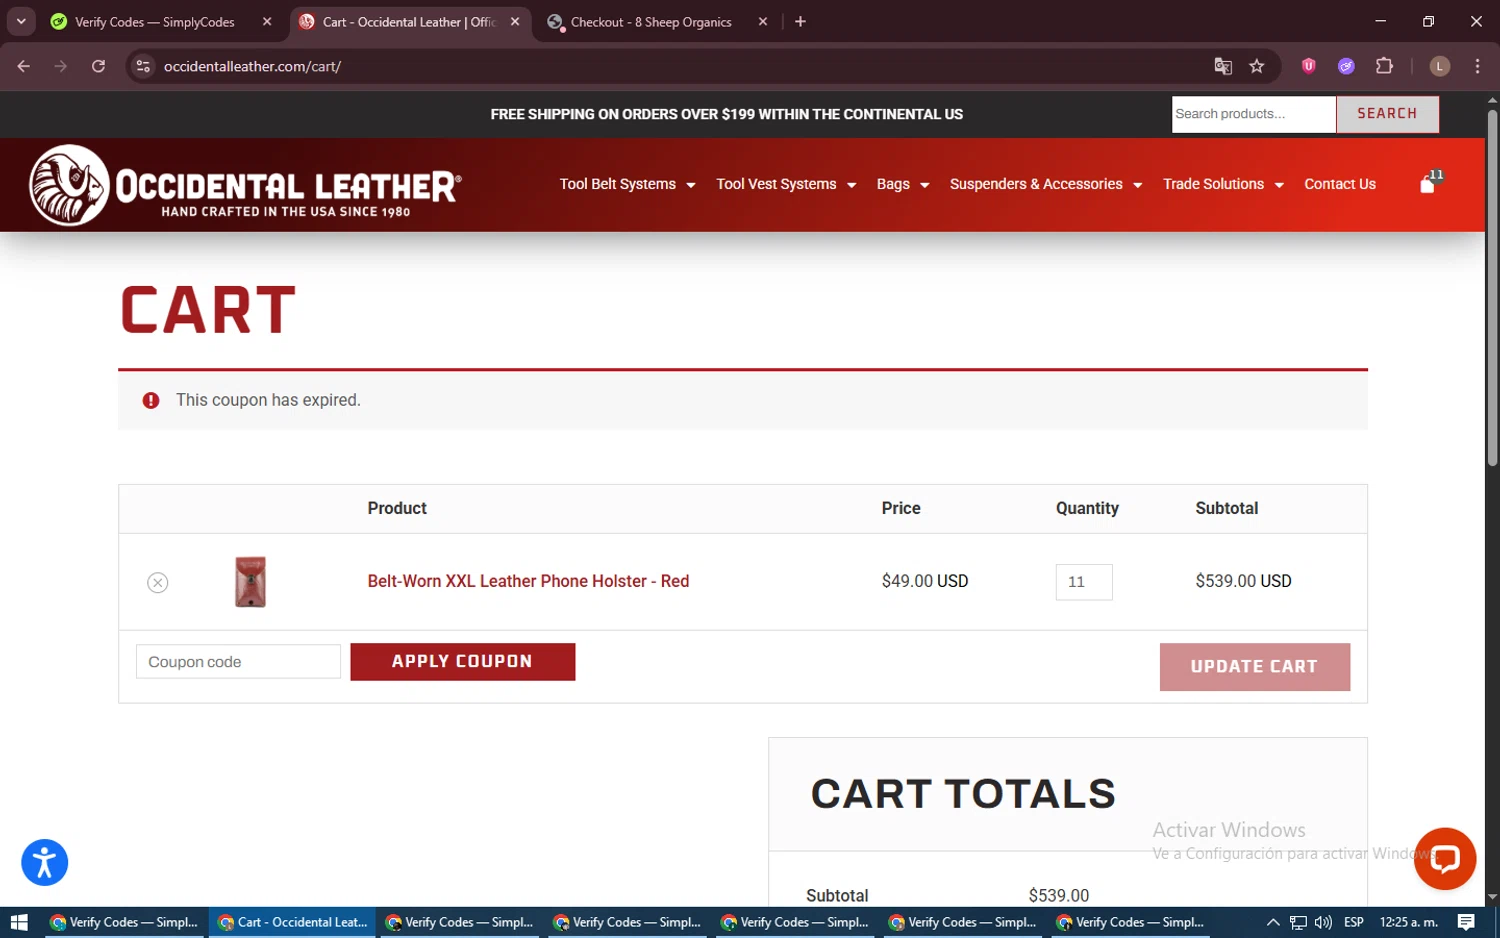1500x938 pixels.
Task: Open the first Verify Codes taskbar window
Action: click(x=125, y=922)
